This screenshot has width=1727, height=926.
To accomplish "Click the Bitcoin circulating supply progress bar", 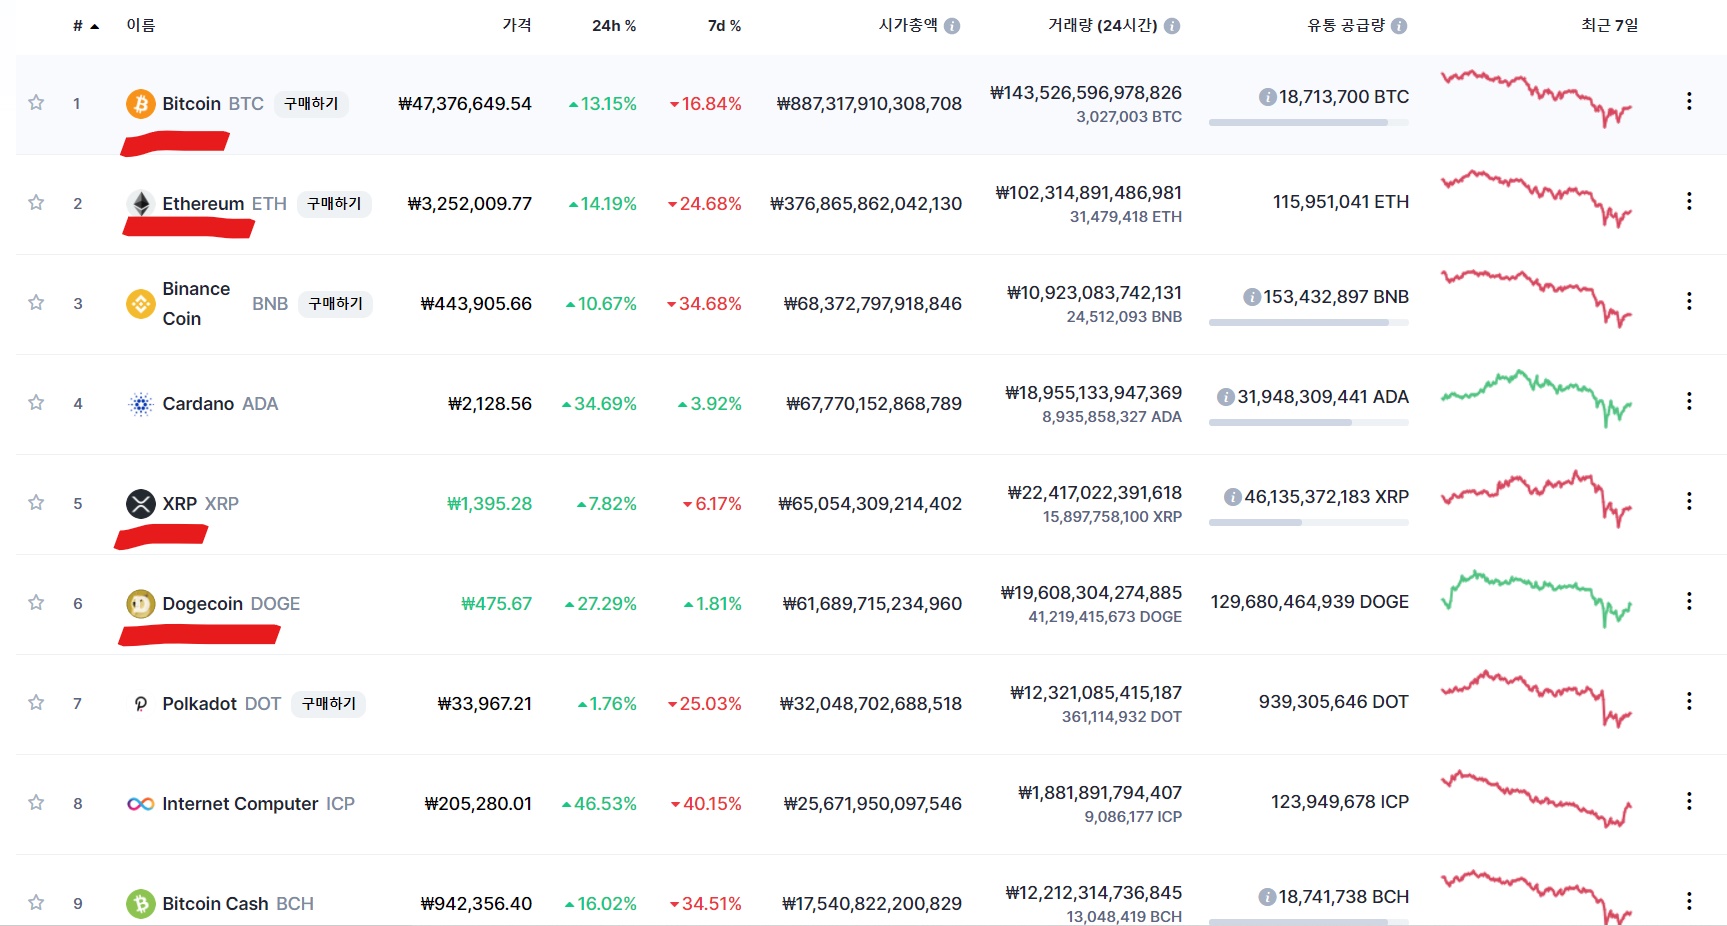I will (x=1309, y=123).
